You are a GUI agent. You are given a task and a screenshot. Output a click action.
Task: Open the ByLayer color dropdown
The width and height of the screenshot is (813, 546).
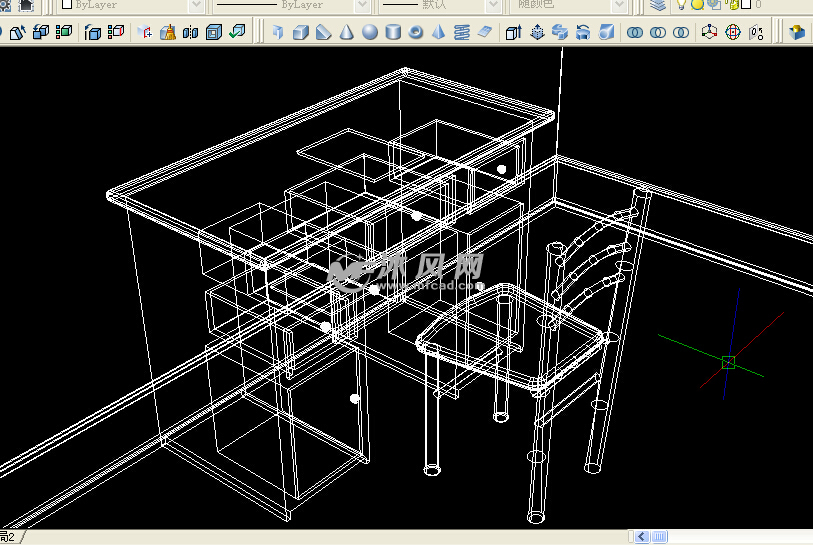click(196, 5)
